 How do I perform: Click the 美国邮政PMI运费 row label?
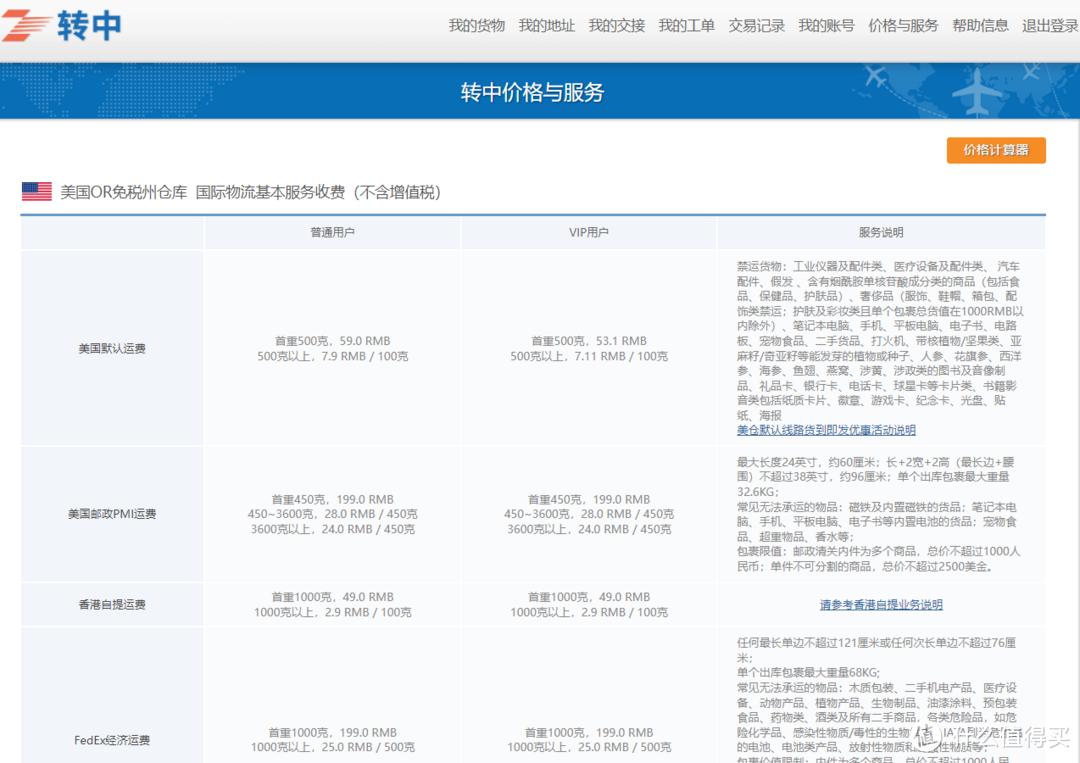coord(112,514)
